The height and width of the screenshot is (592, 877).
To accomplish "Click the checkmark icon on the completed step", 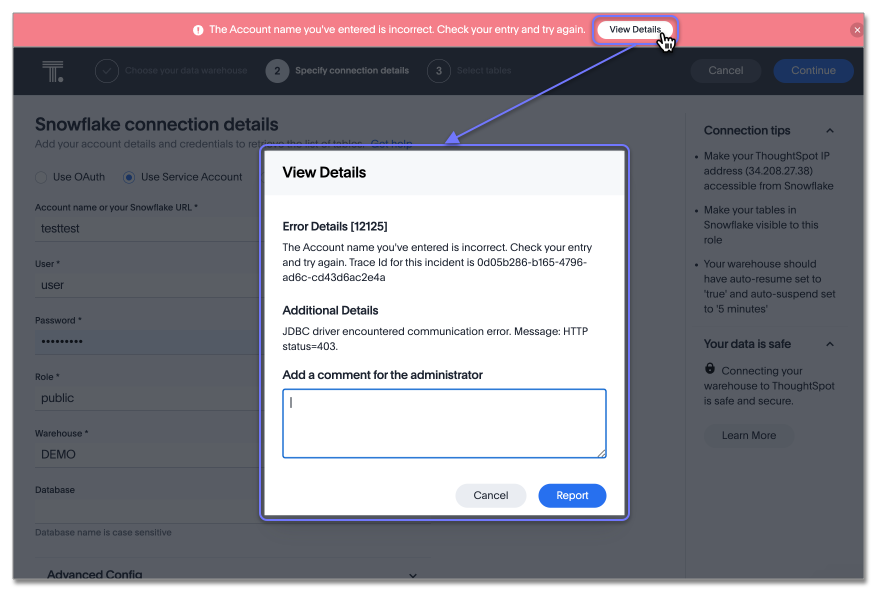I will pos(106,70).
